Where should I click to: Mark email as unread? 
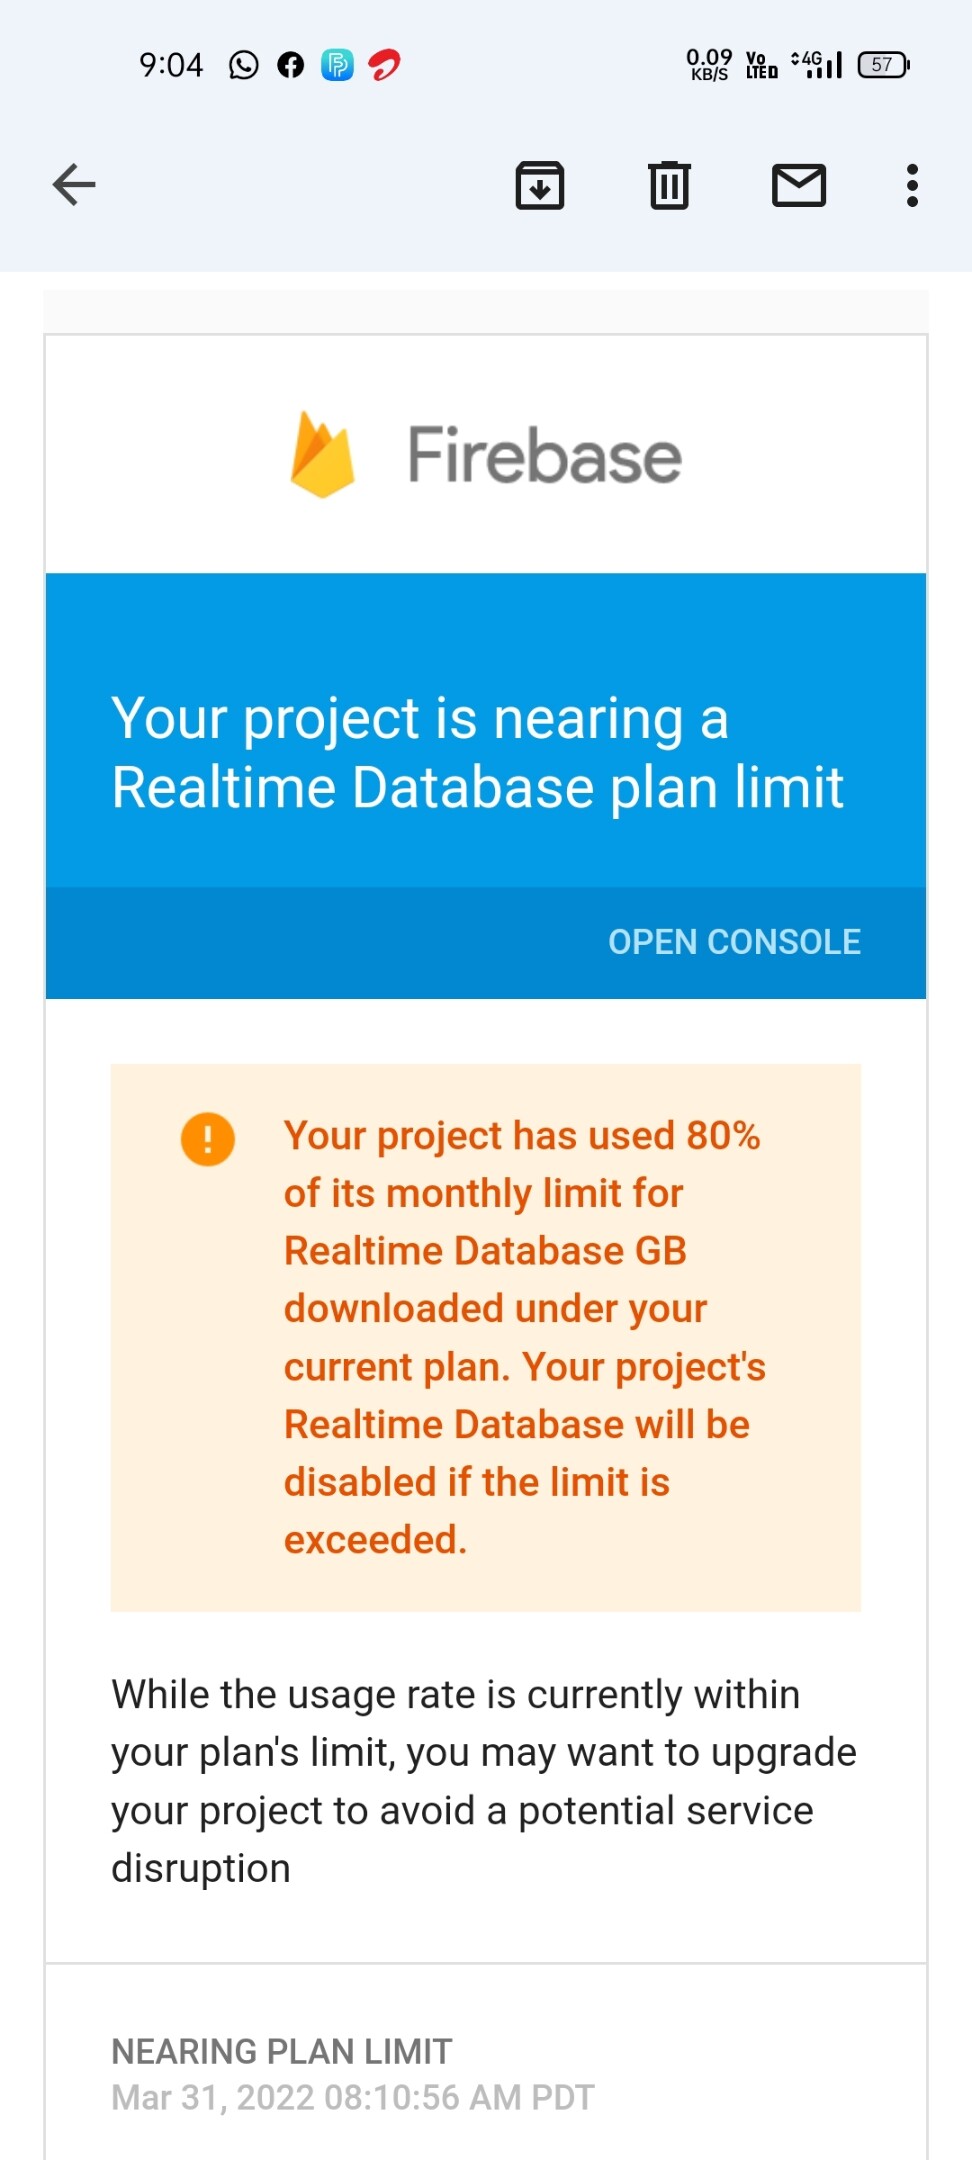799,185
